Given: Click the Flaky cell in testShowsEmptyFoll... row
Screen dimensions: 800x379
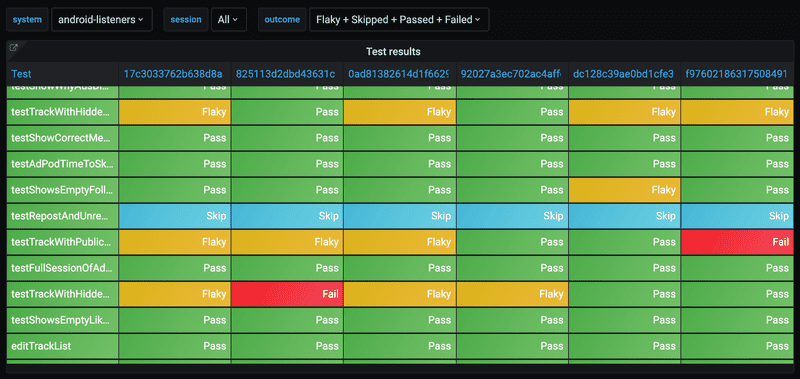Looking at the screenshot, I should point(624,190).
